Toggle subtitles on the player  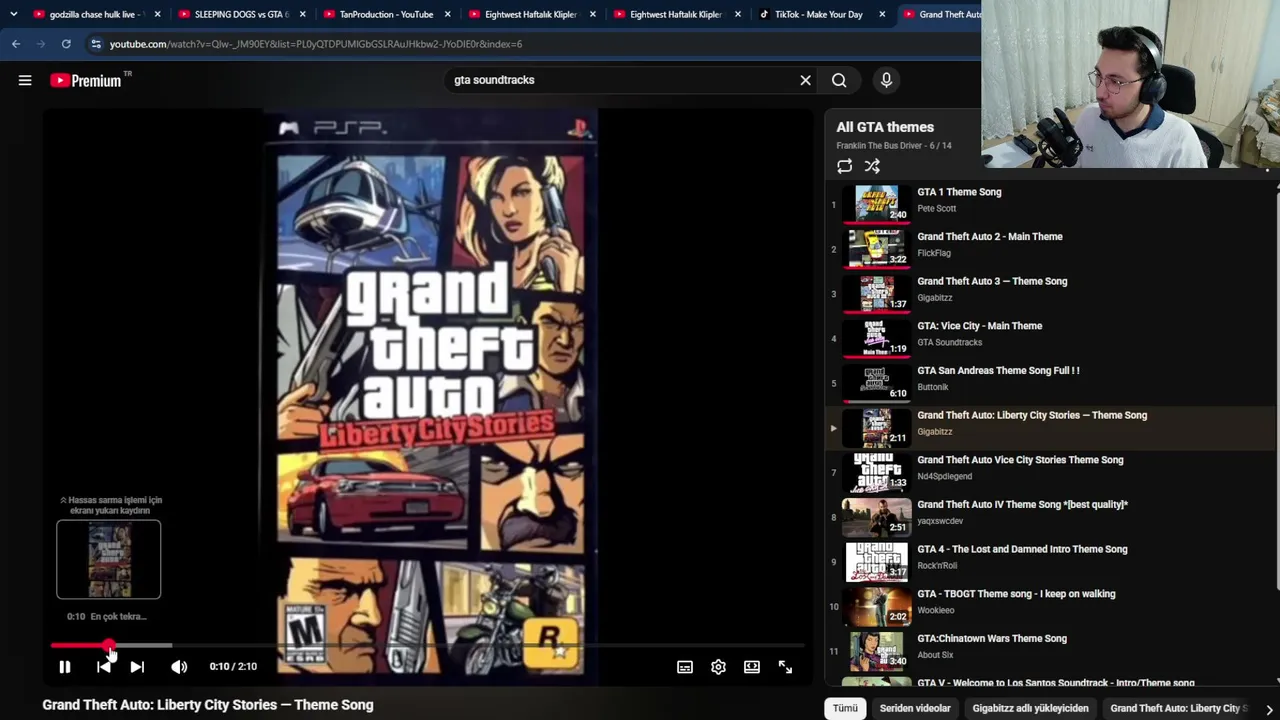pyautogui.click(x=685, y=667)
